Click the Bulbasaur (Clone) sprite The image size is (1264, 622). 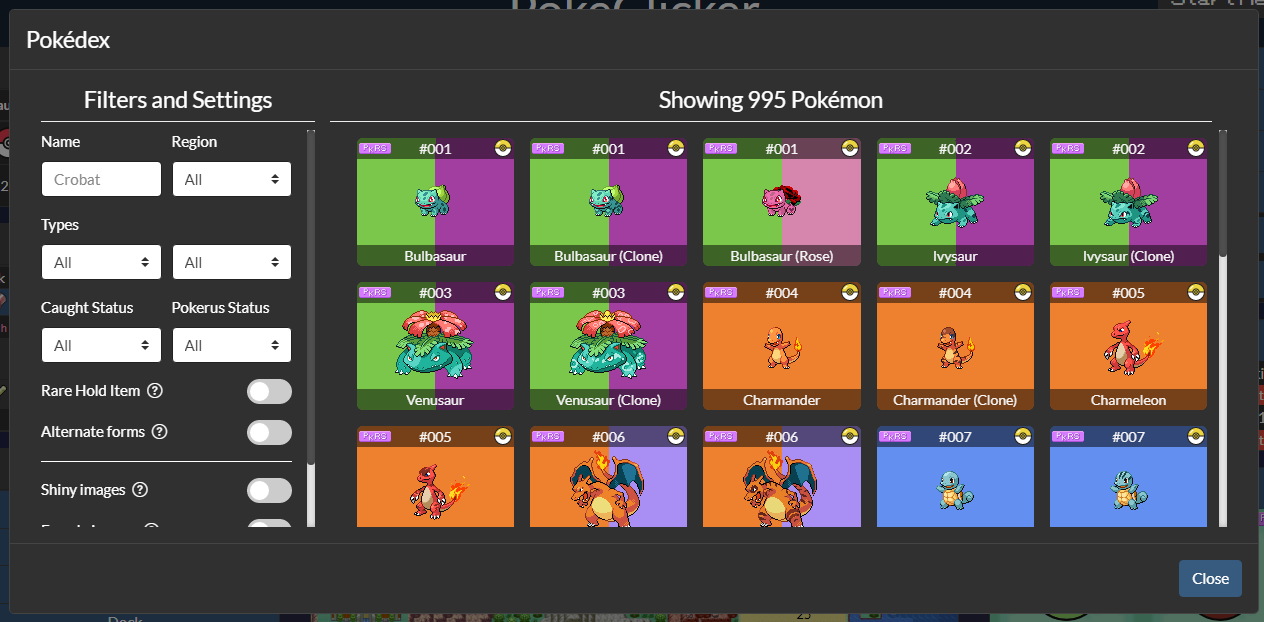(x=608, y=201)
